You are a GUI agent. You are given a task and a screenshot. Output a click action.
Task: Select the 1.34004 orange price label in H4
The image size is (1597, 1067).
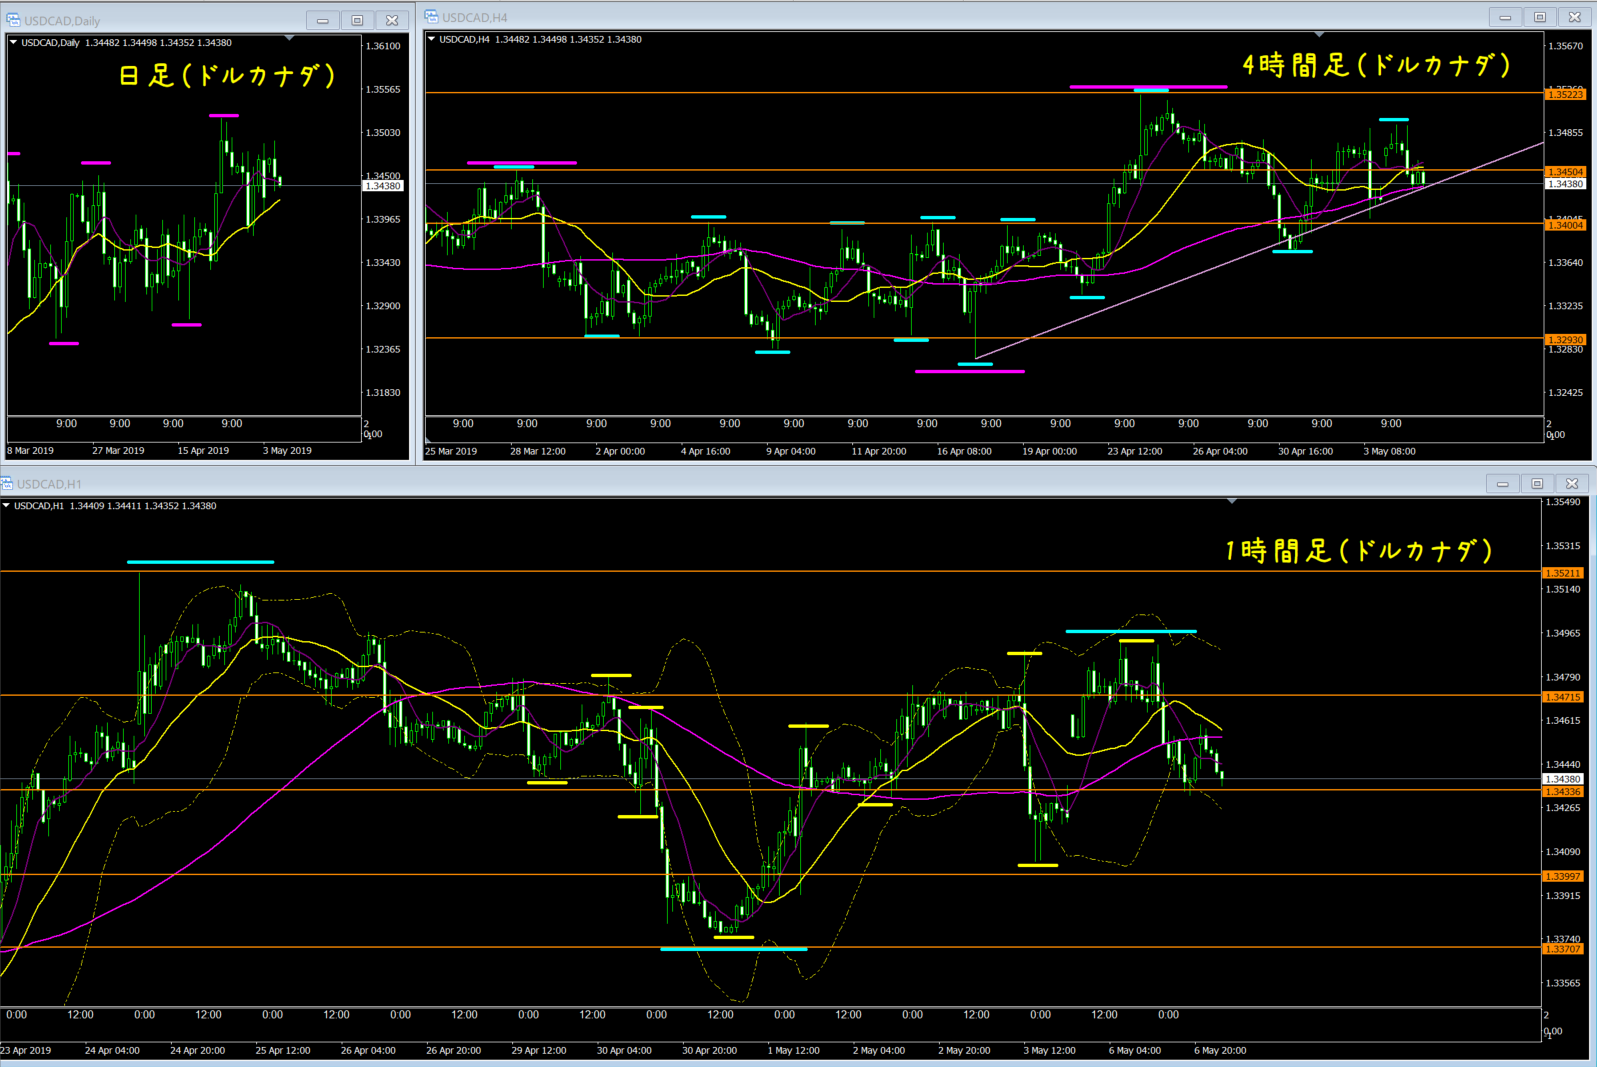click(x=1565, y=225)
